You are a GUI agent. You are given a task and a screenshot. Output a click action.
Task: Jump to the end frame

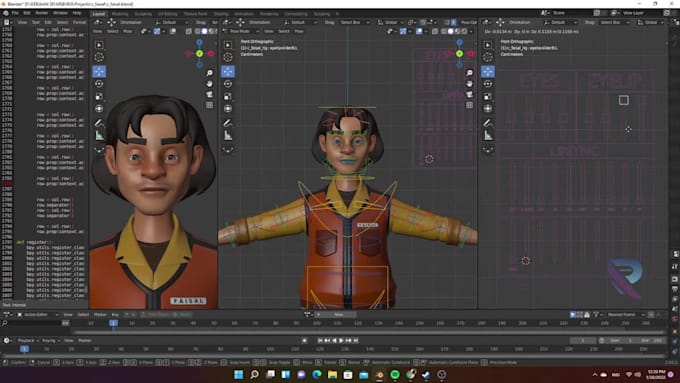pyautogui.click(x=356, y=340)
